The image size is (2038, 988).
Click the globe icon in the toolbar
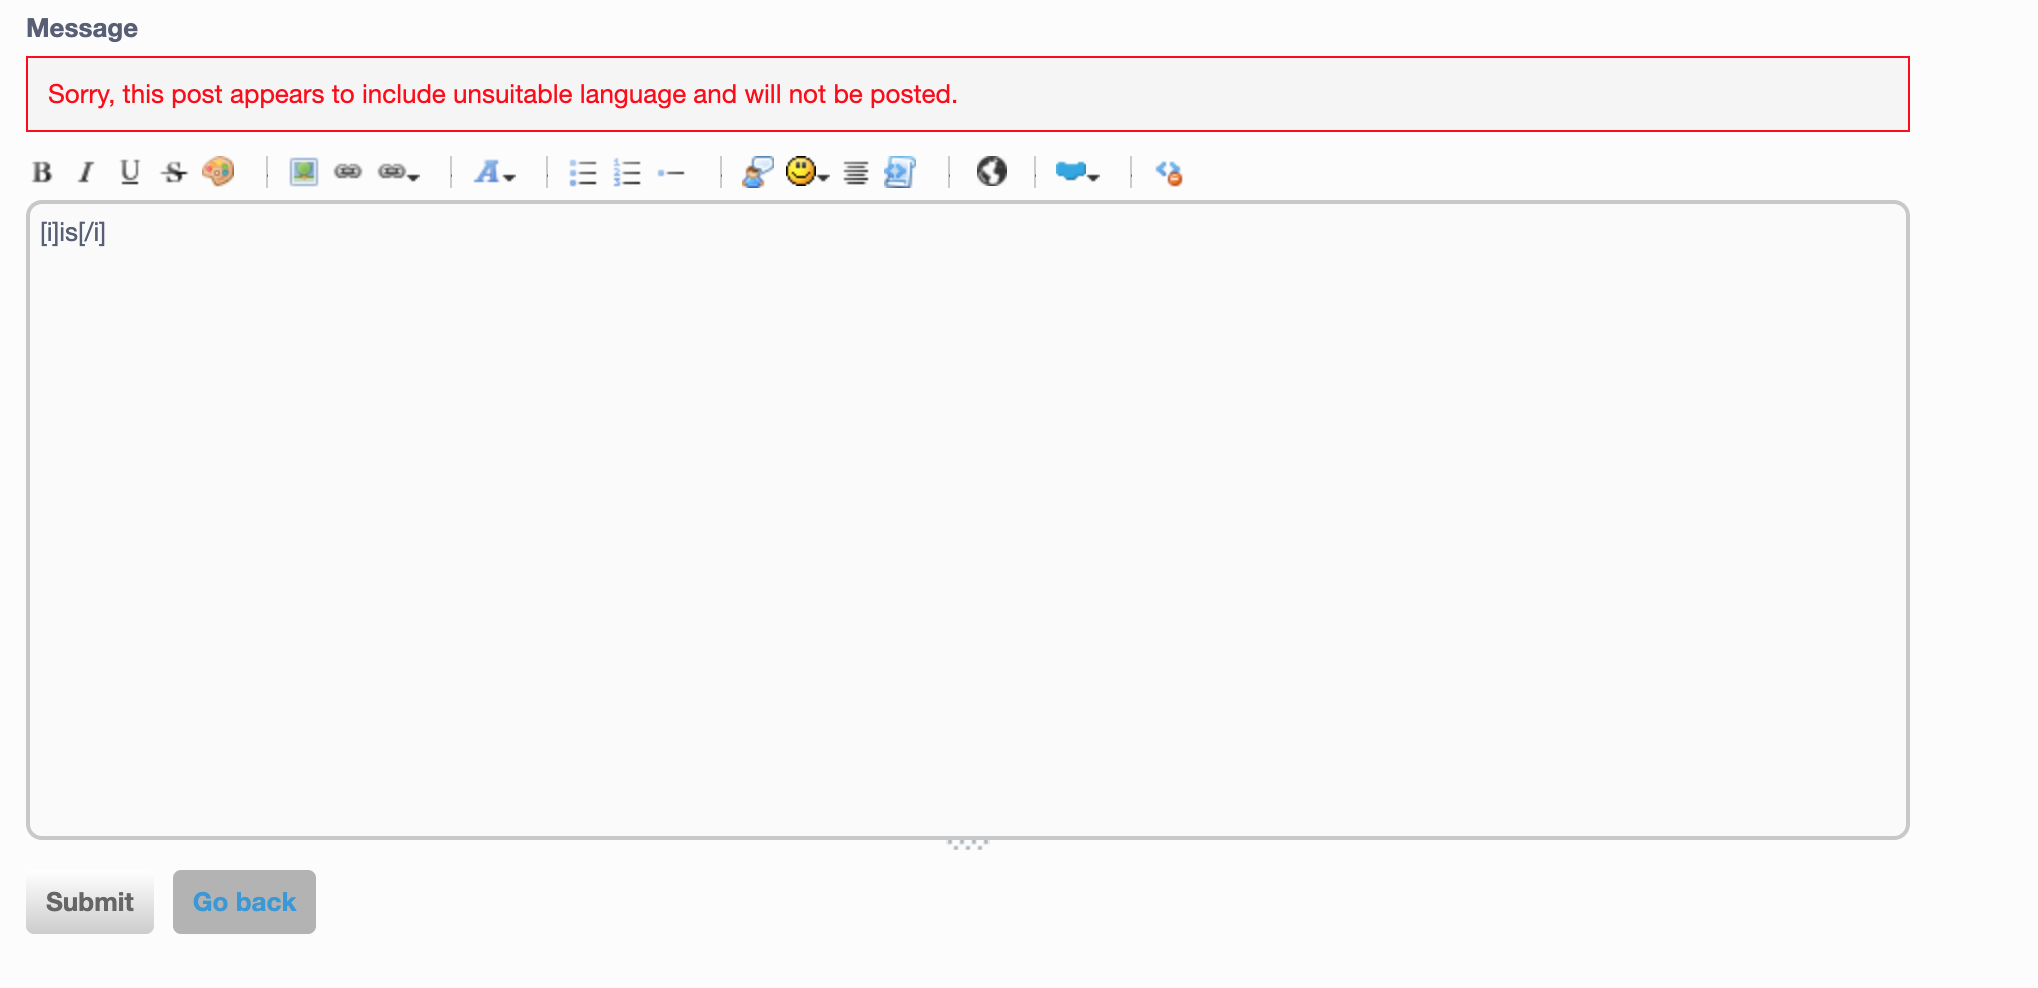[992, 172]
